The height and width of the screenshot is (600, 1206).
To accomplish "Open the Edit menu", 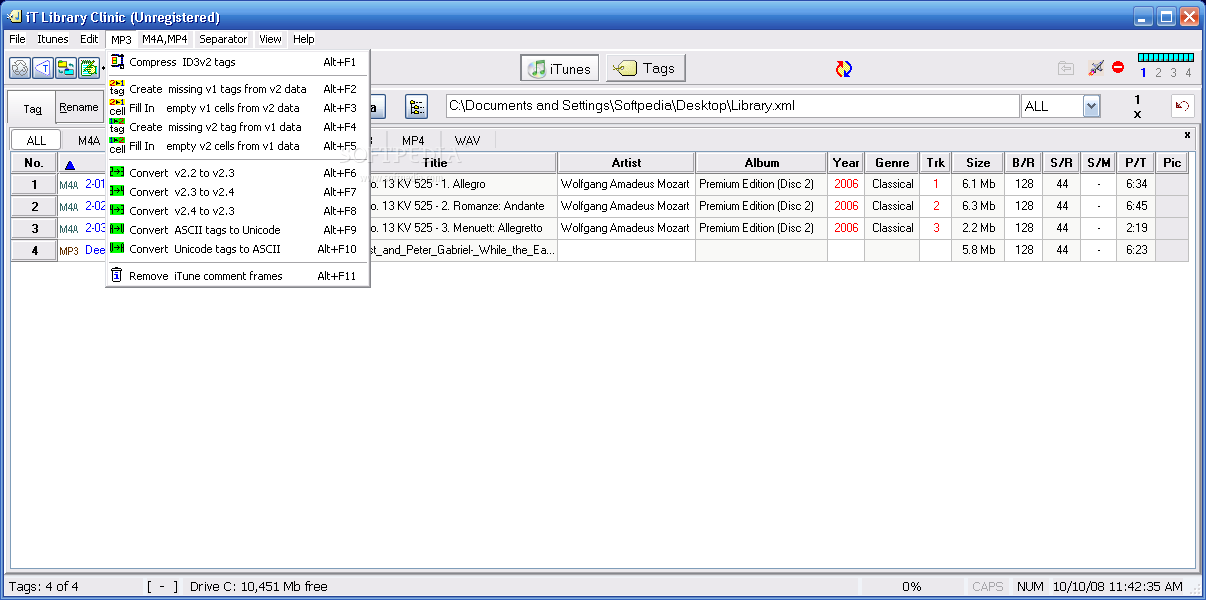I will [89, 40].
